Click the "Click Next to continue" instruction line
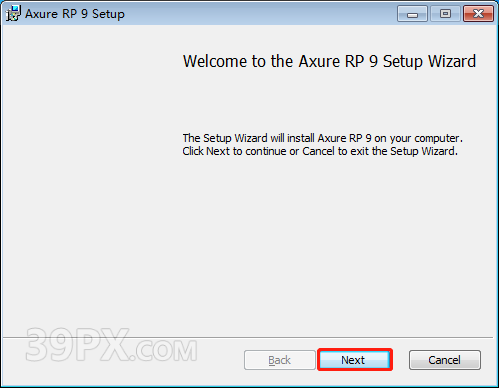Viewport: 499px width, 388px height. (x=320, y=151)
